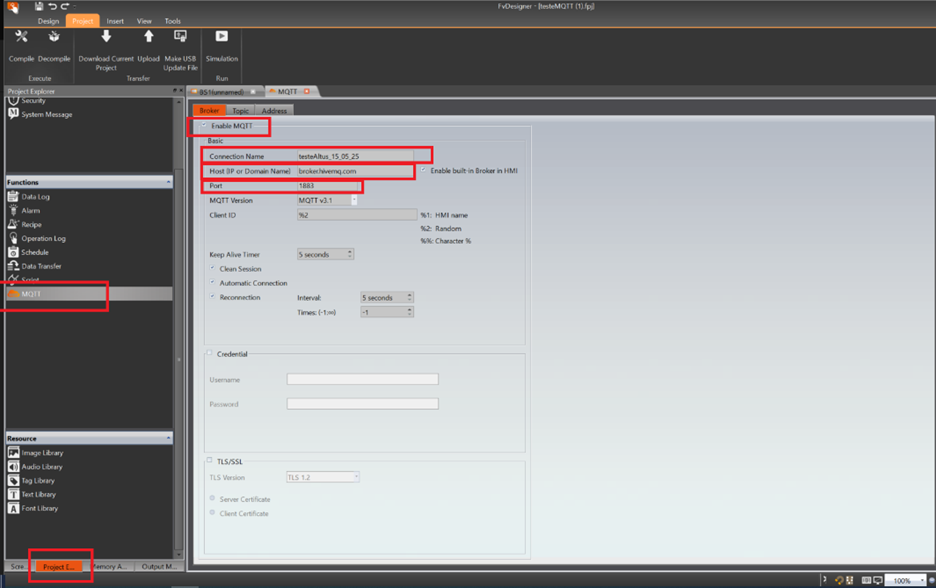Click Make USB Update File icon
936x588 pixels.
tap(180, 37)
